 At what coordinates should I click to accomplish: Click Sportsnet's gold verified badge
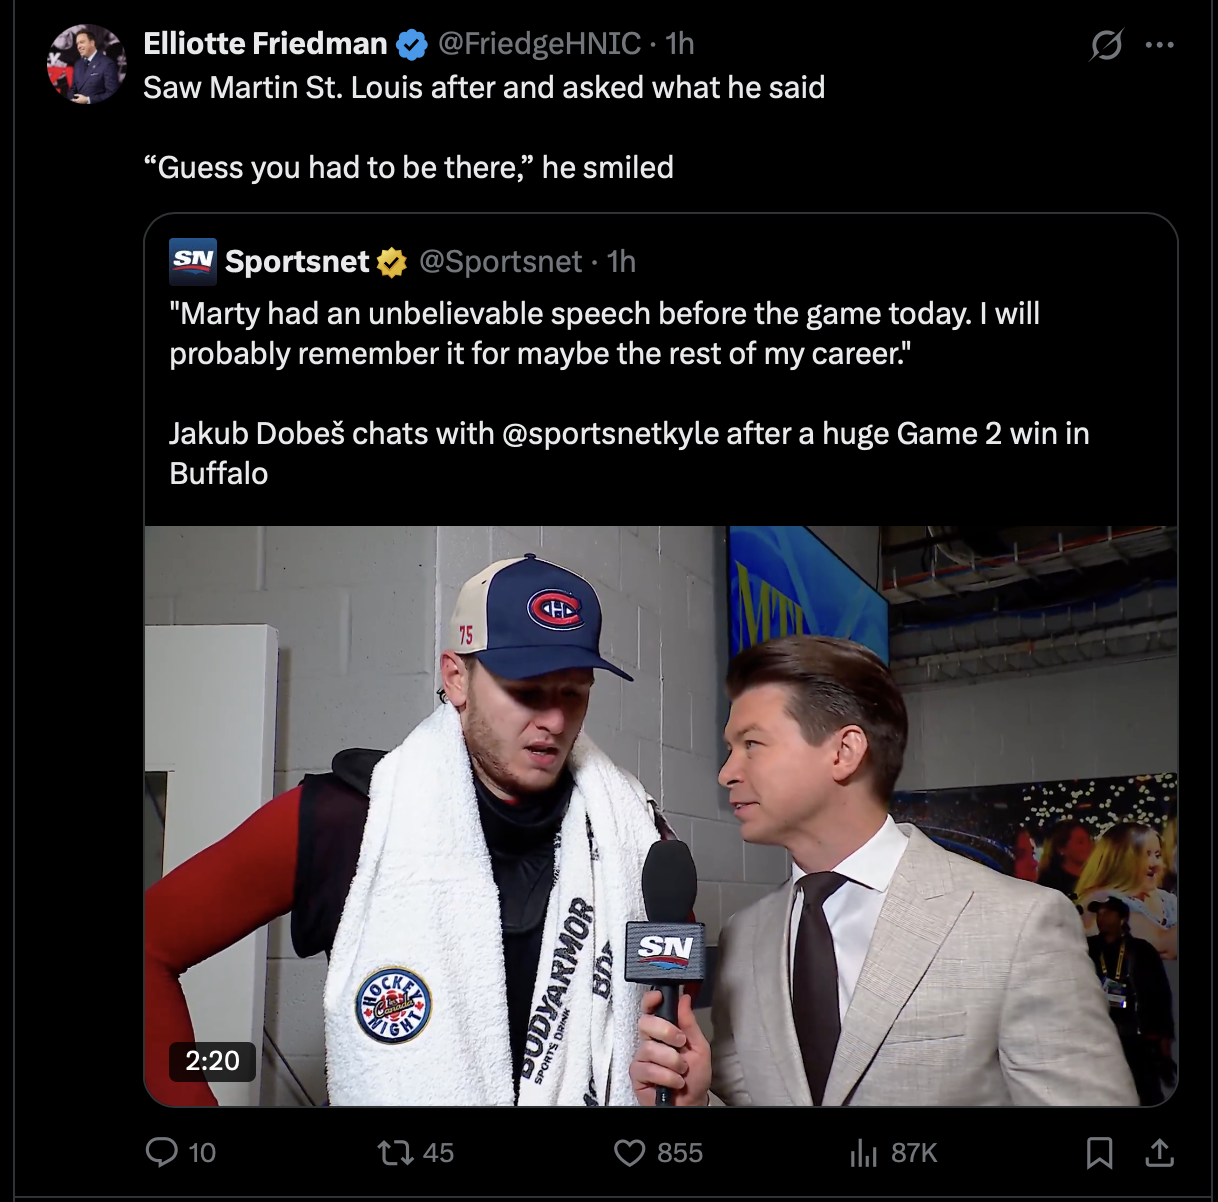[391, 262]
